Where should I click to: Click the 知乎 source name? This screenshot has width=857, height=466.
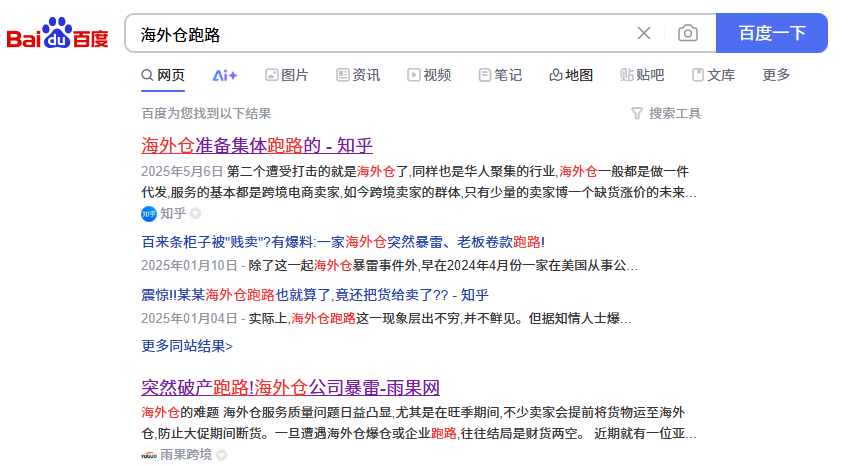click(173, 214)
